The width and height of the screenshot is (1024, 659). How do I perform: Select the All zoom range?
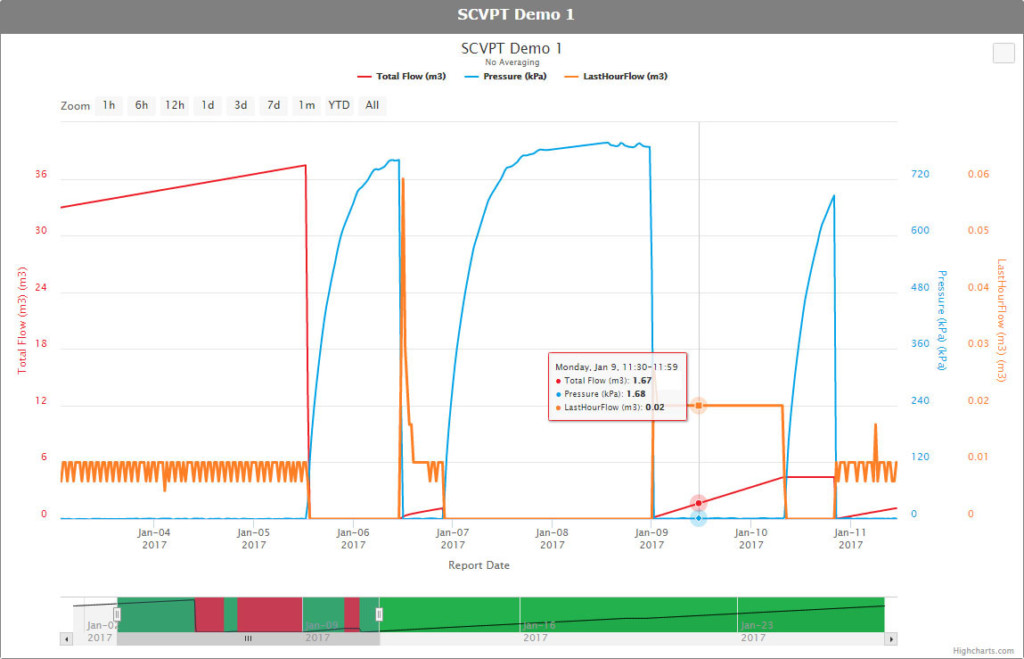click(x=372, y=105)
